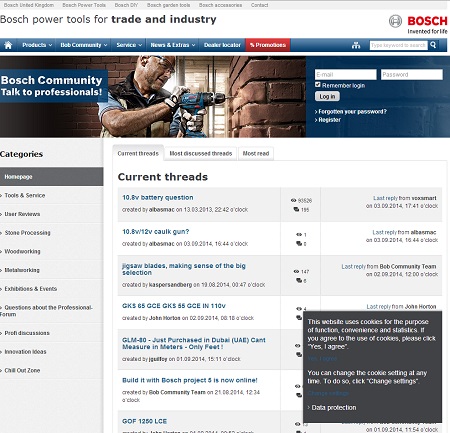This screenshot has height=433, width=450.
Task: Open kaspersandberg author profile
Action: coord(170,285)
